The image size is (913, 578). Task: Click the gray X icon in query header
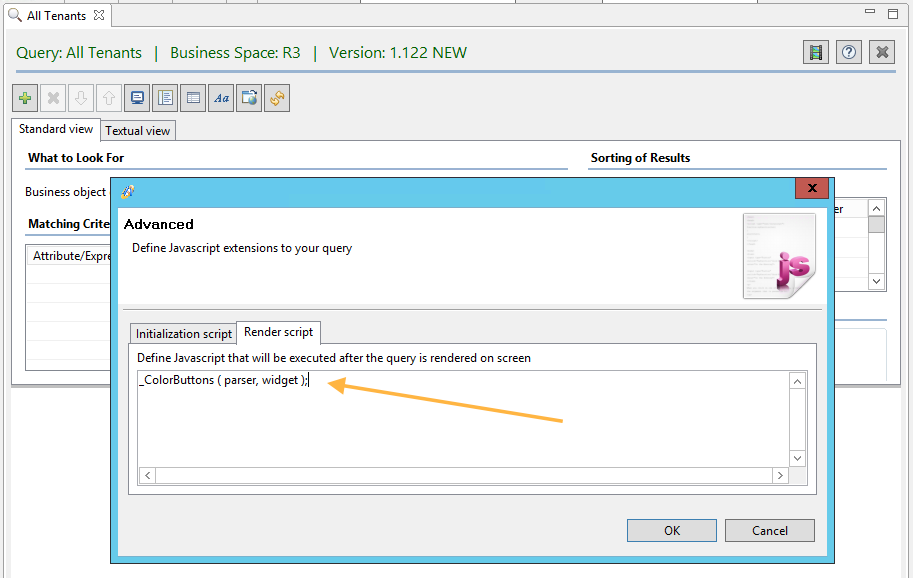(x=882, y=52)
